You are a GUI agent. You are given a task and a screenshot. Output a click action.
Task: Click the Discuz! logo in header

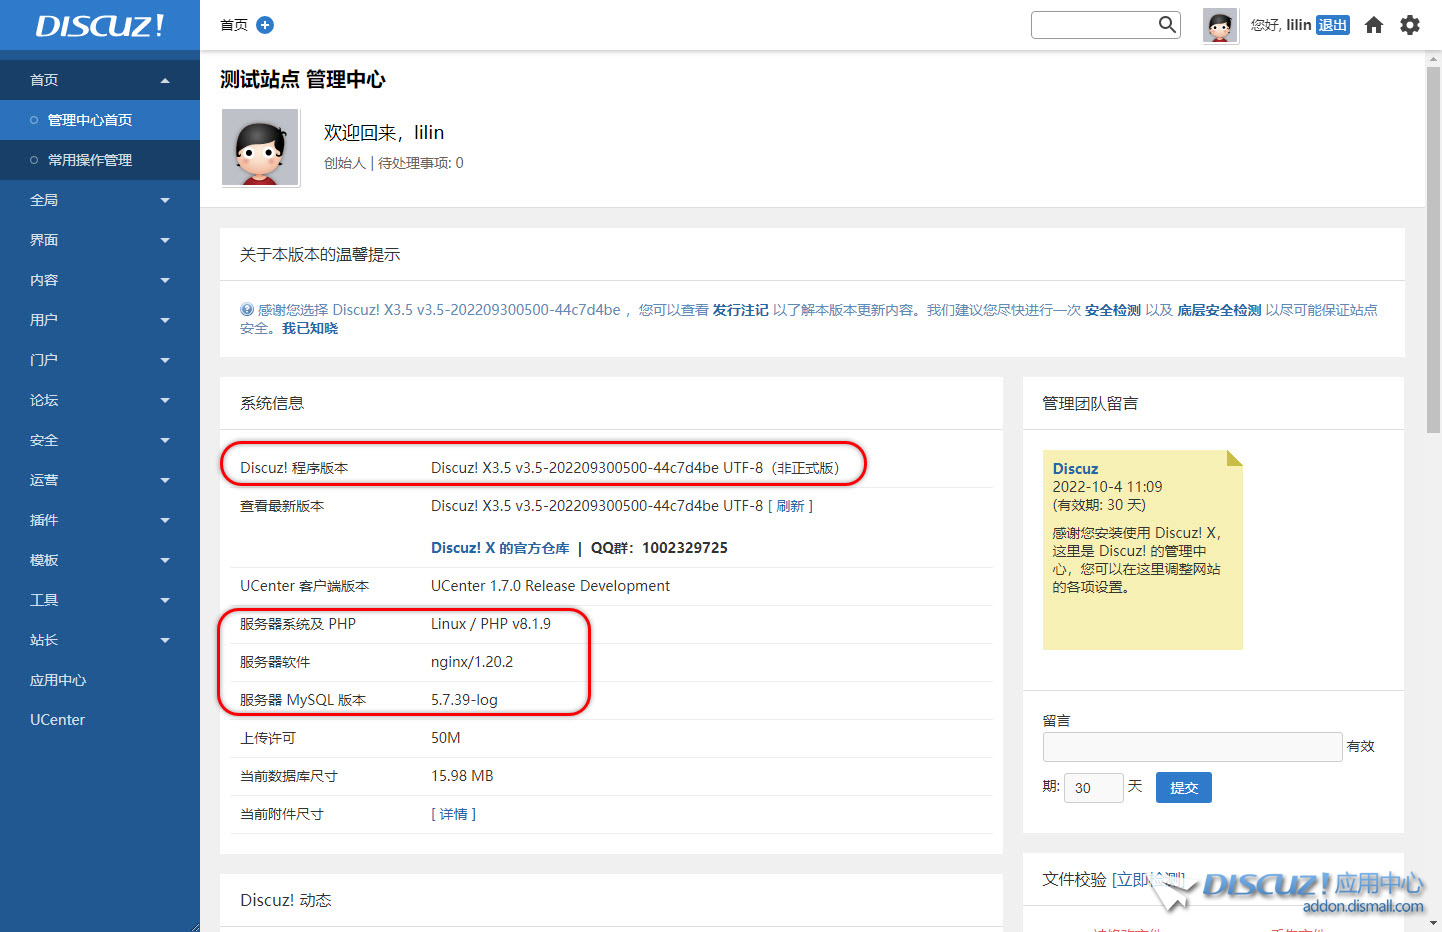[x=100, y=25]
